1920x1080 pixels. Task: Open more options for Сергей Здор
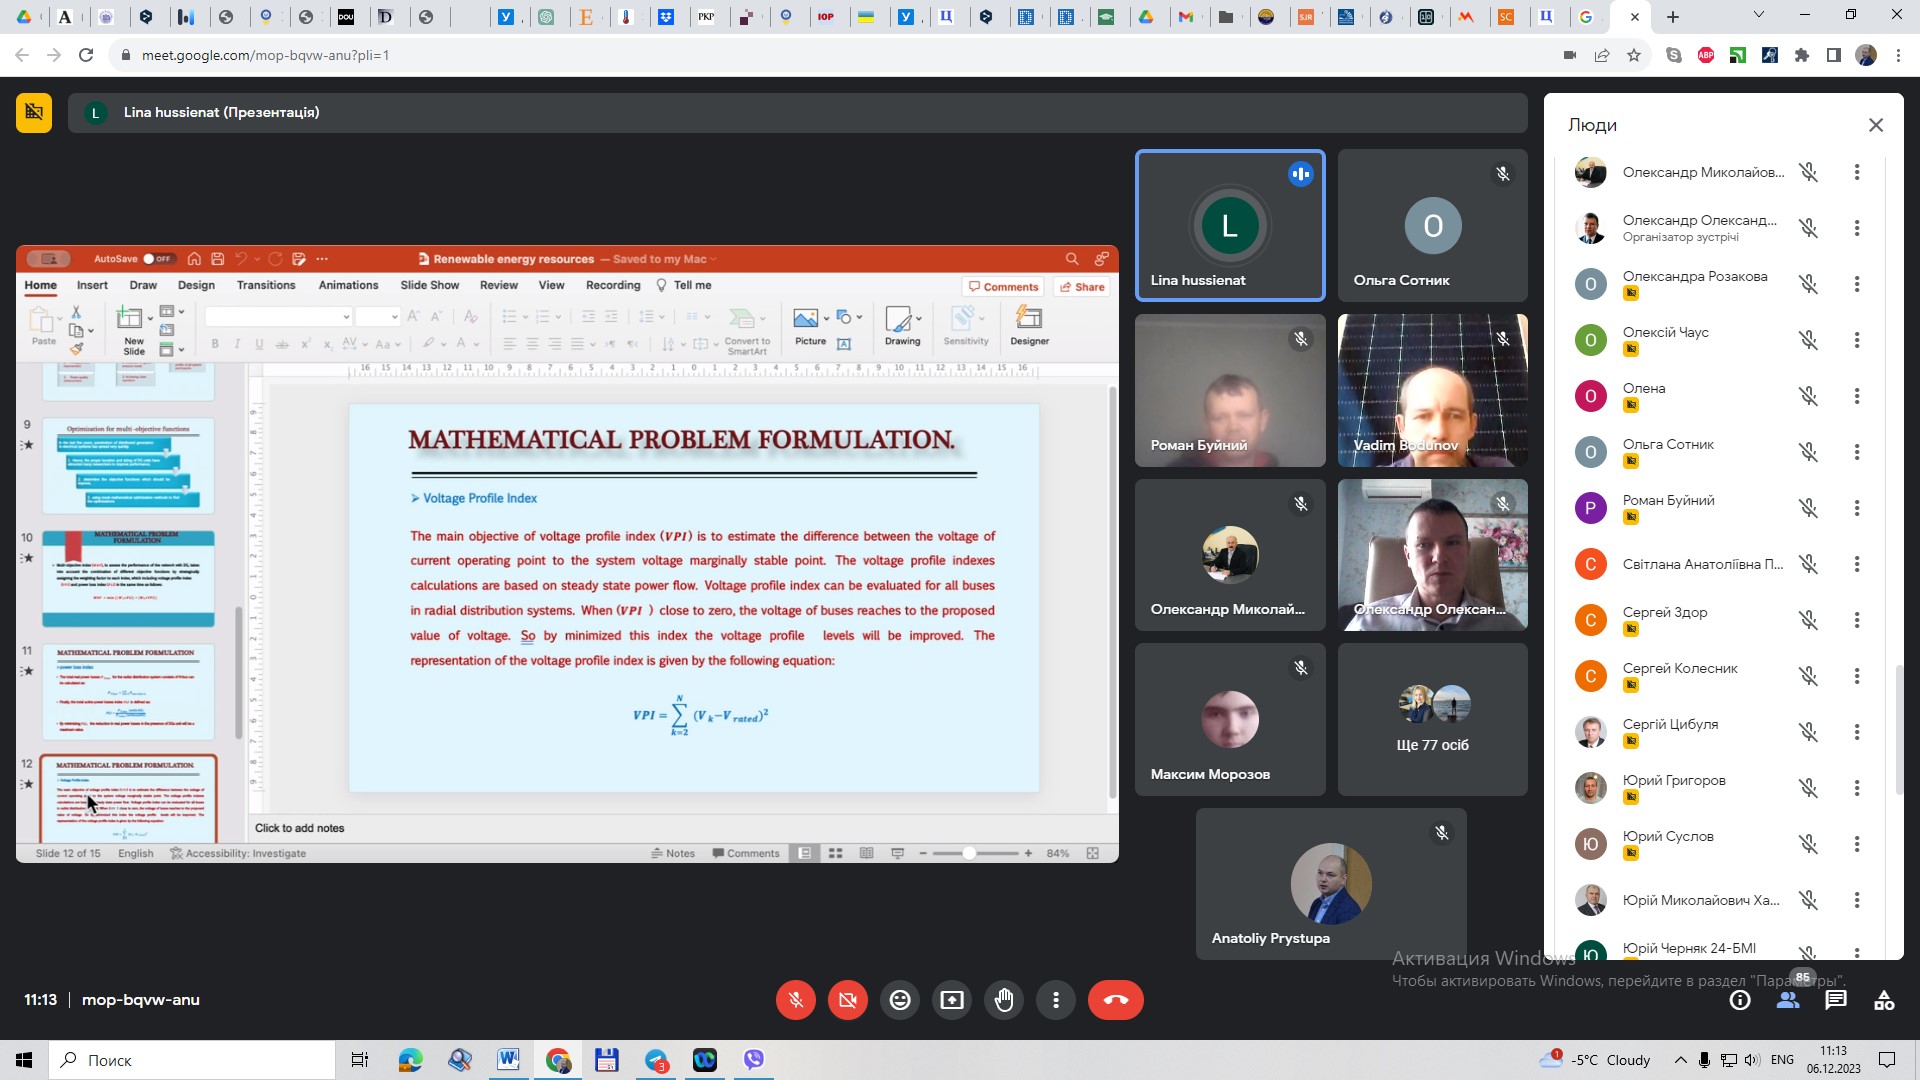[1857, 620]
